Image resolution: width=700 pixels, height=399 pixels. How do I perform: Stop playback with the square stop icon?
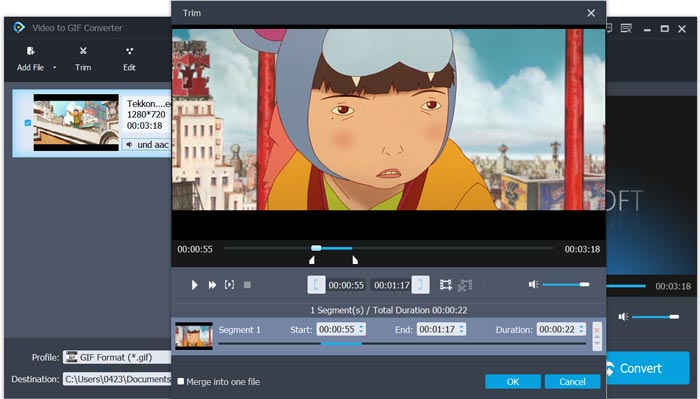click(x=247, y=285)
